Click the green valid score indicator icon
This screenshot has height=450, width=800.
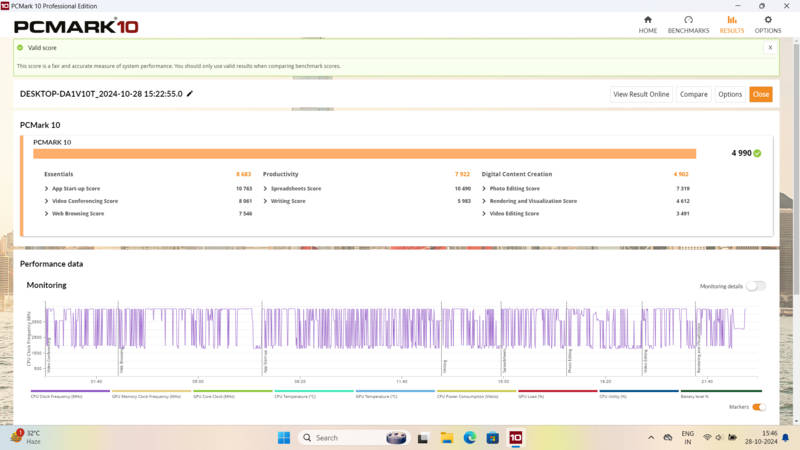pyautogui.click(x=20, y=47)
